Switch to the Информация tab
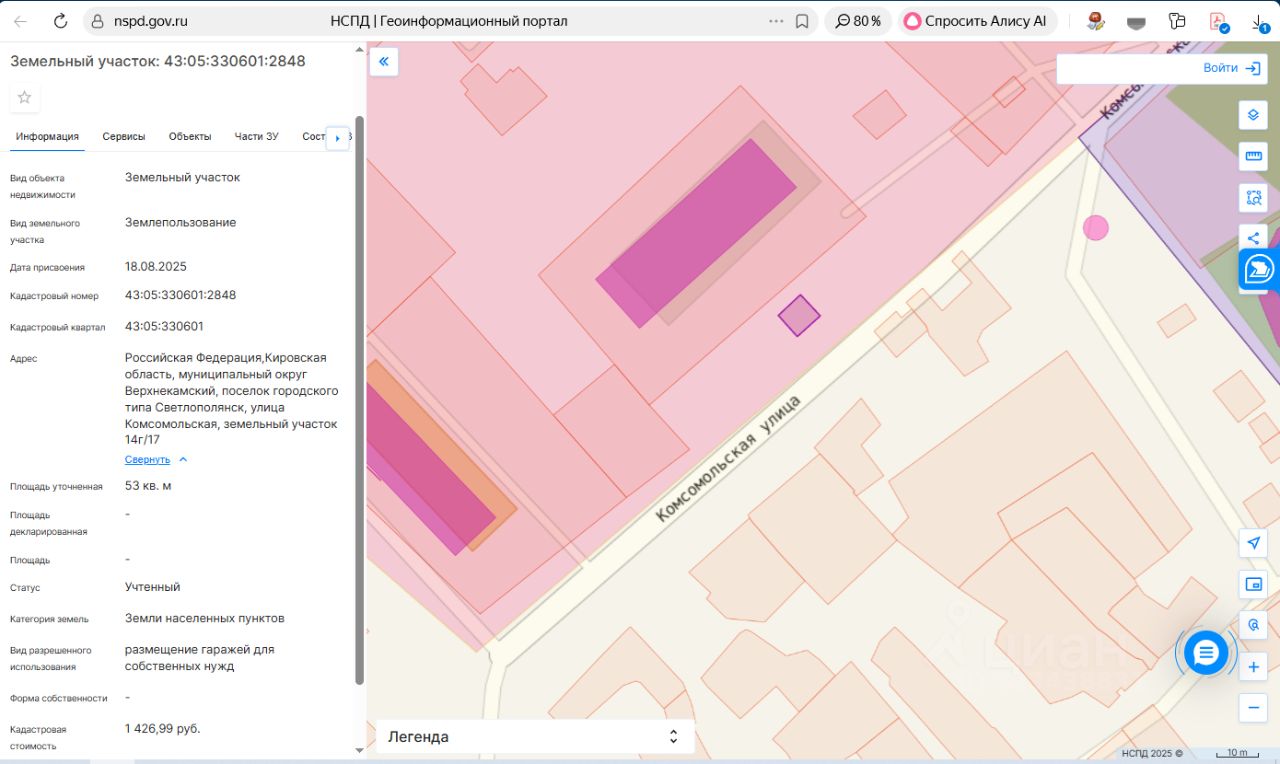1280x764 pixels. (x=47, y=137)
